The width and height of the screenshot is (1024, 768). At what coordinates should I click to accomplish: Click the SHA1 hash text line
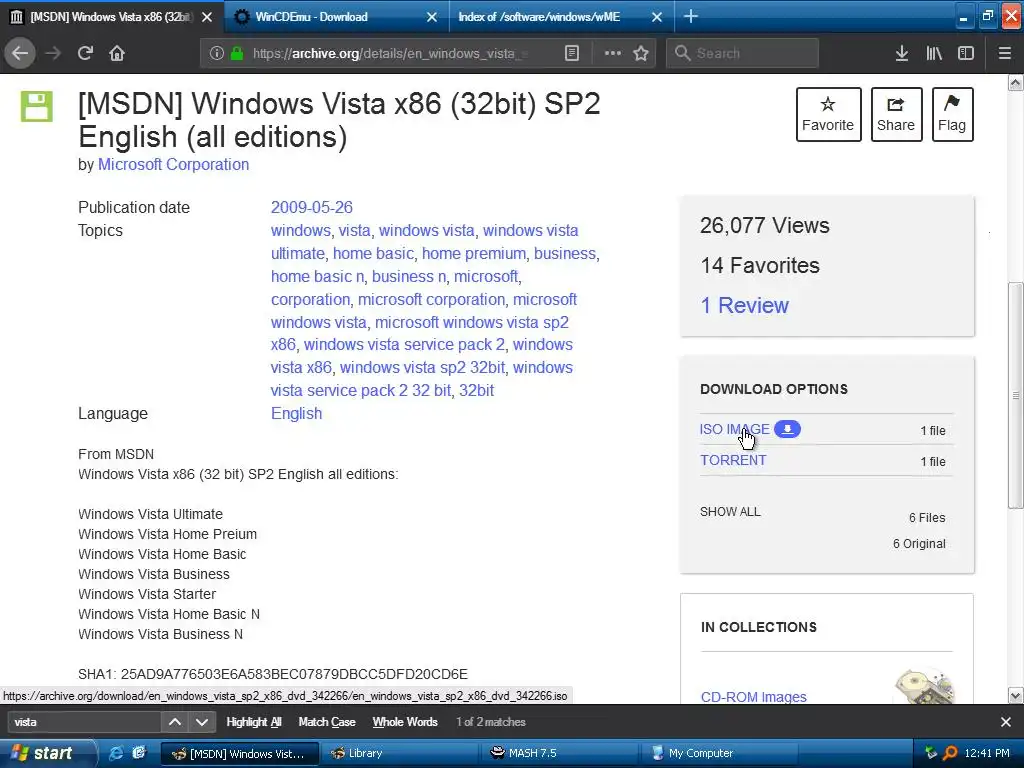(273, 674)
